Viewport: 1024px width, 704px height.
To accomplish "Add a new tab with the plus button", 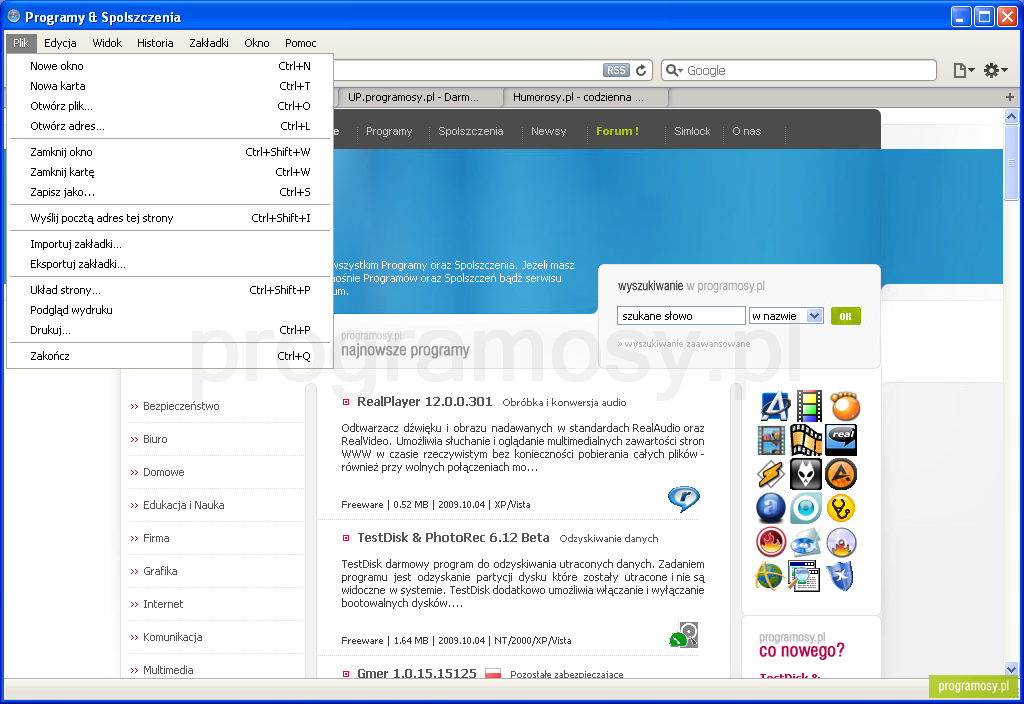I will 1010,97.
